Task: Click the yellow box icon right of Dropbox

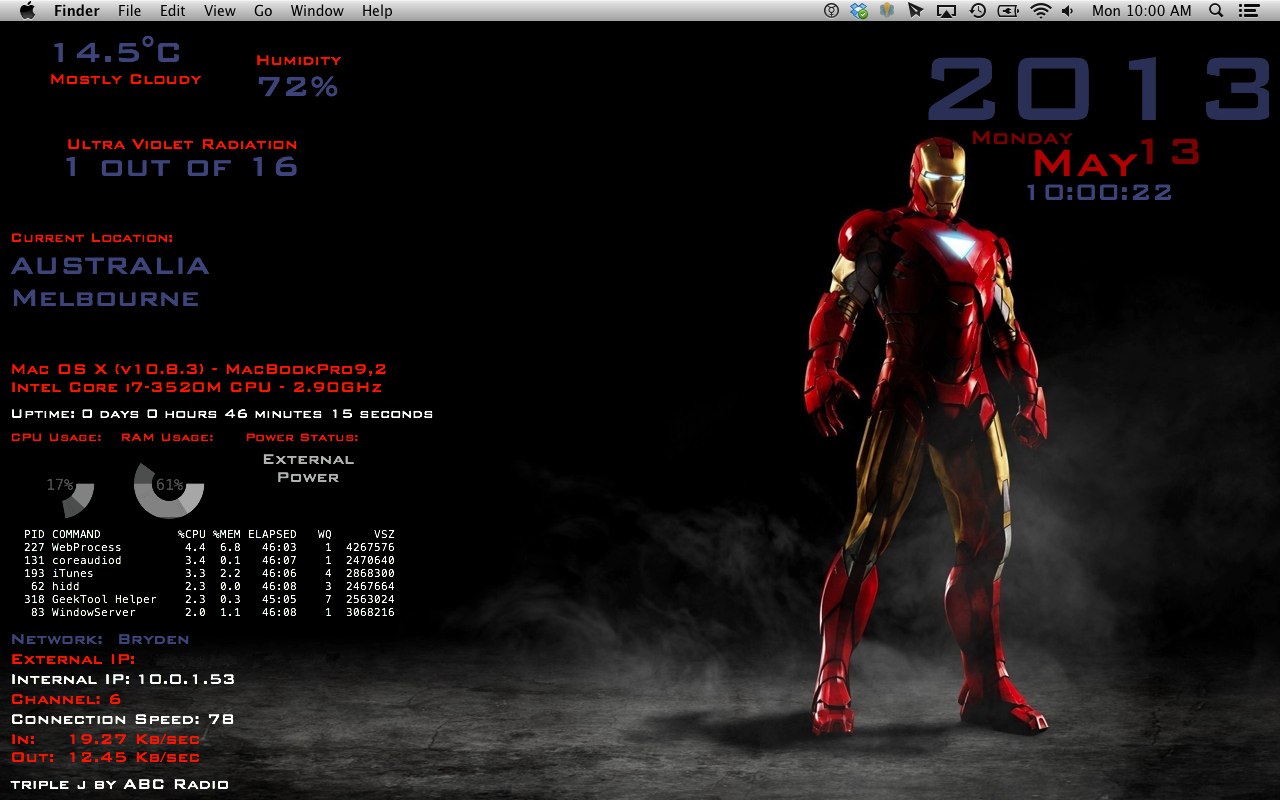Action: pyautogui.click(x=886, y=11)
